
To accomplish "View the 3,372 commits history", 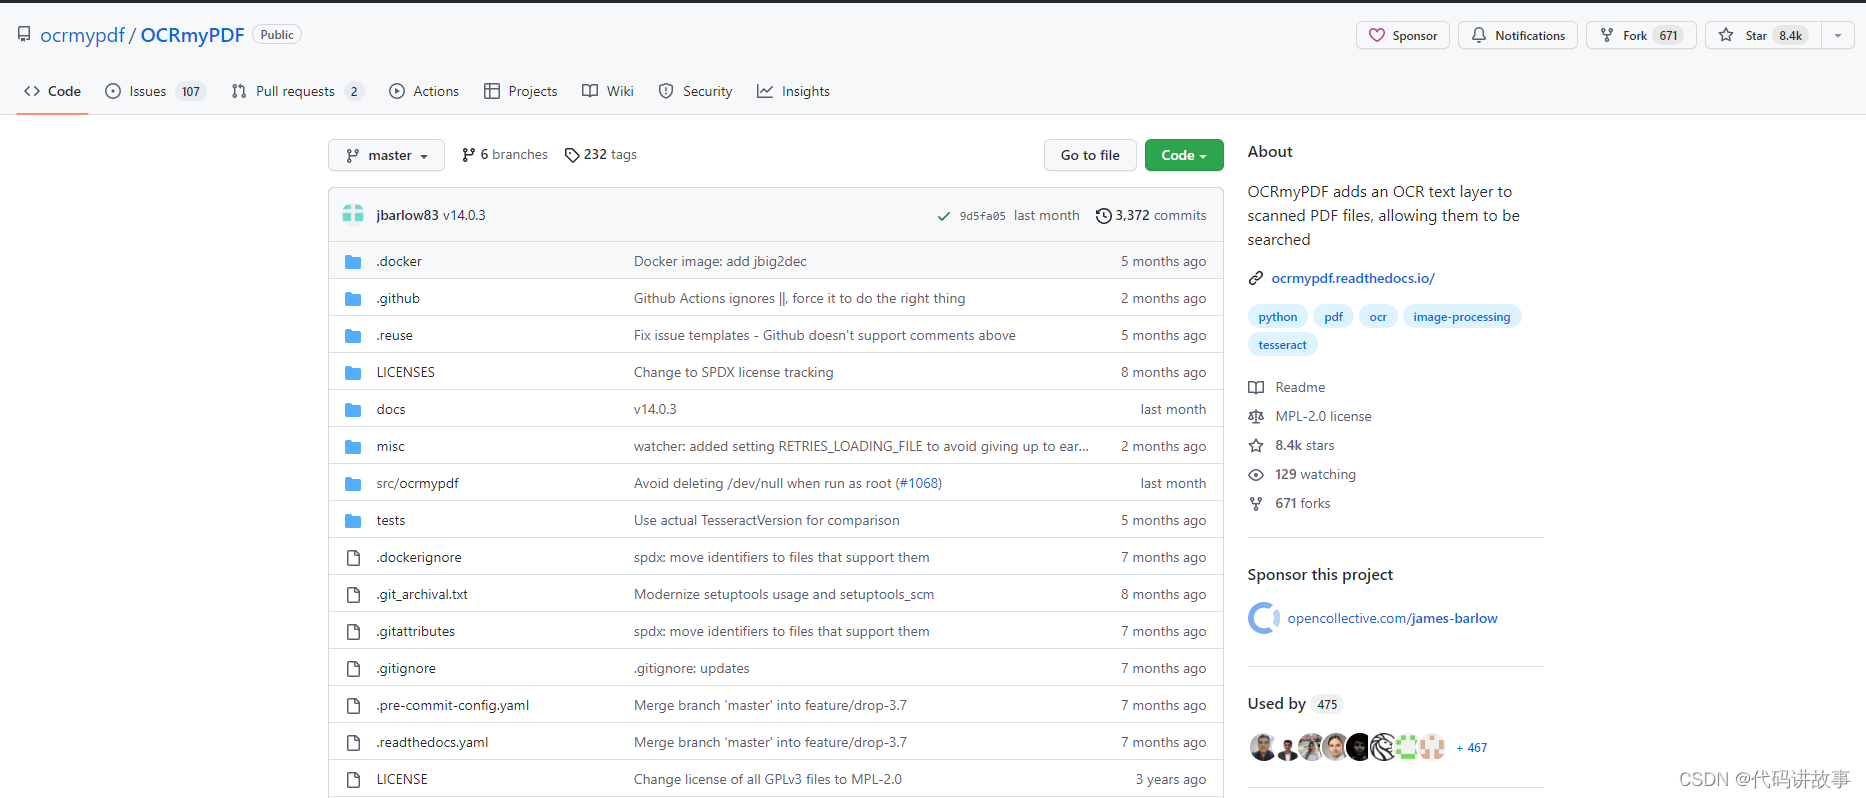I will point(1151,215).
